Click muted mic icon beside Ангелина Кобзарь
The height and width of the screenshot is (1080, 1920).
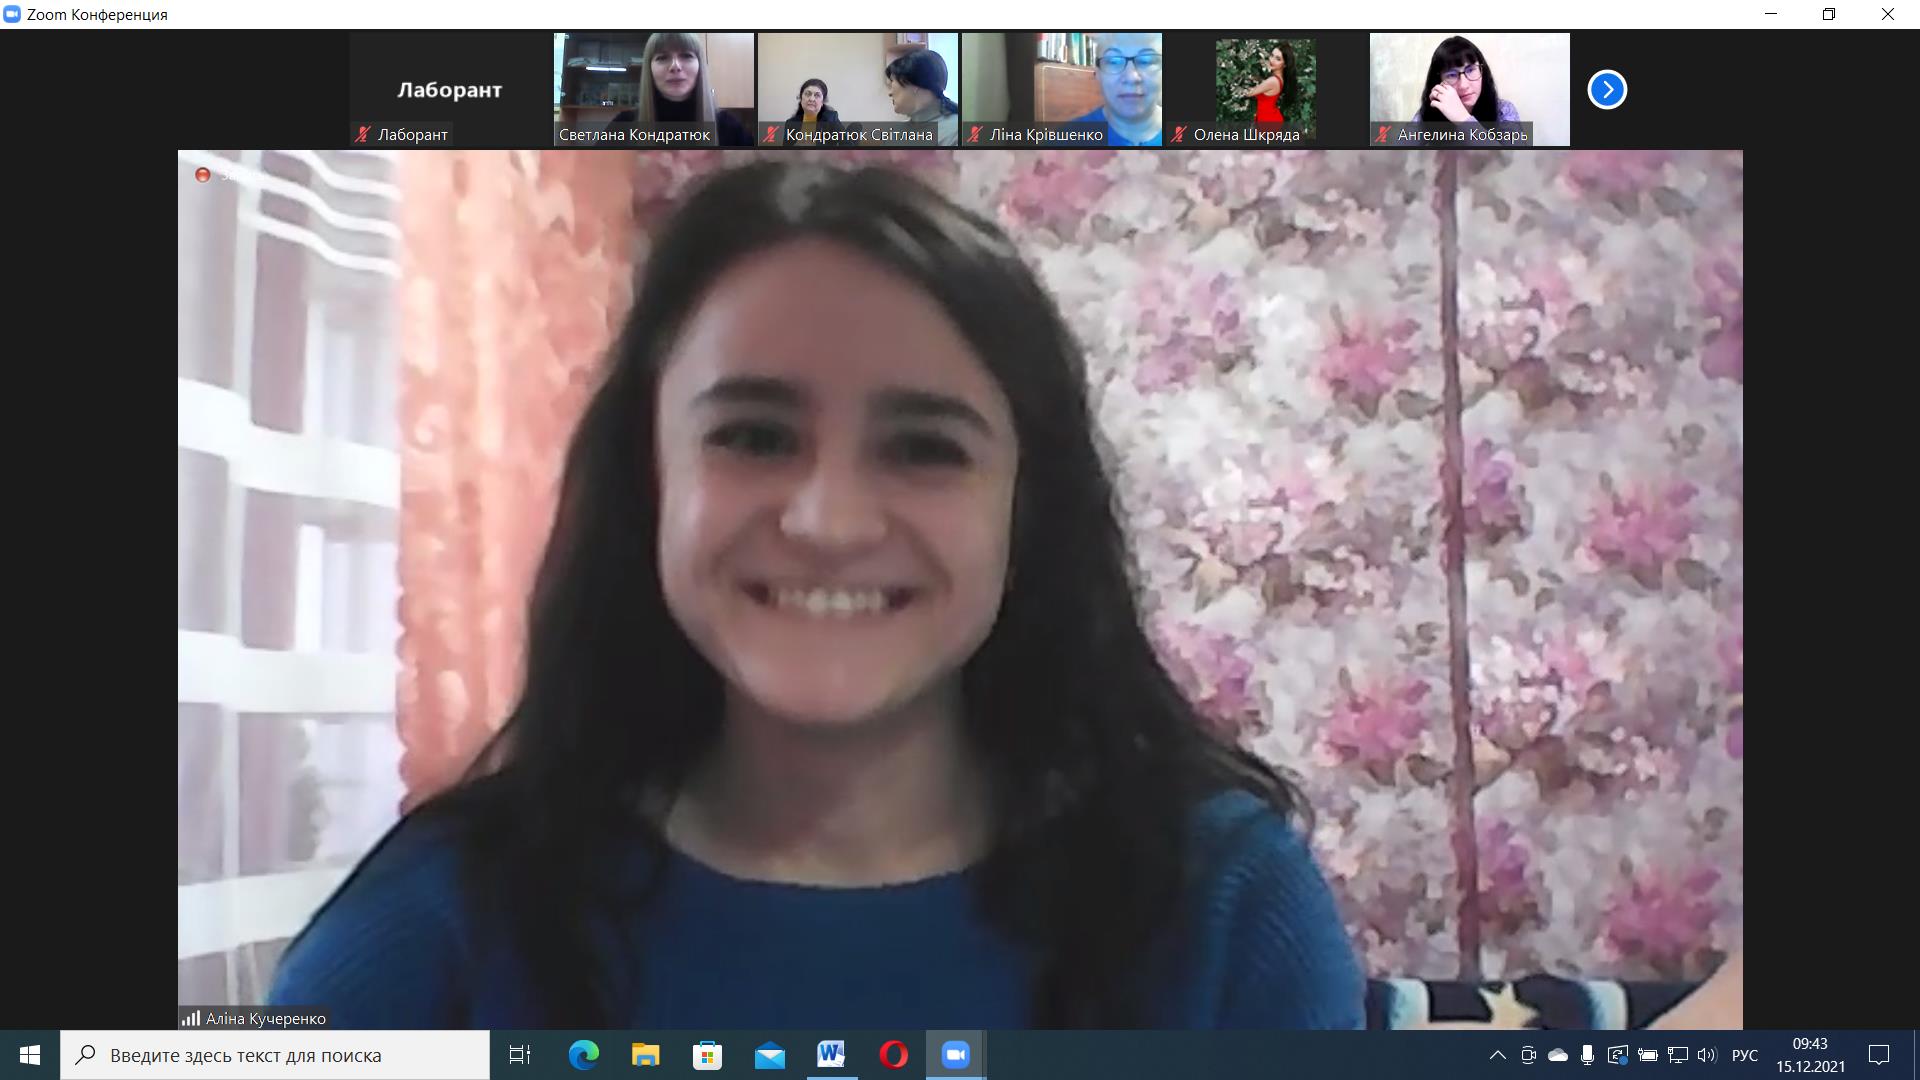coord(1383,134)
